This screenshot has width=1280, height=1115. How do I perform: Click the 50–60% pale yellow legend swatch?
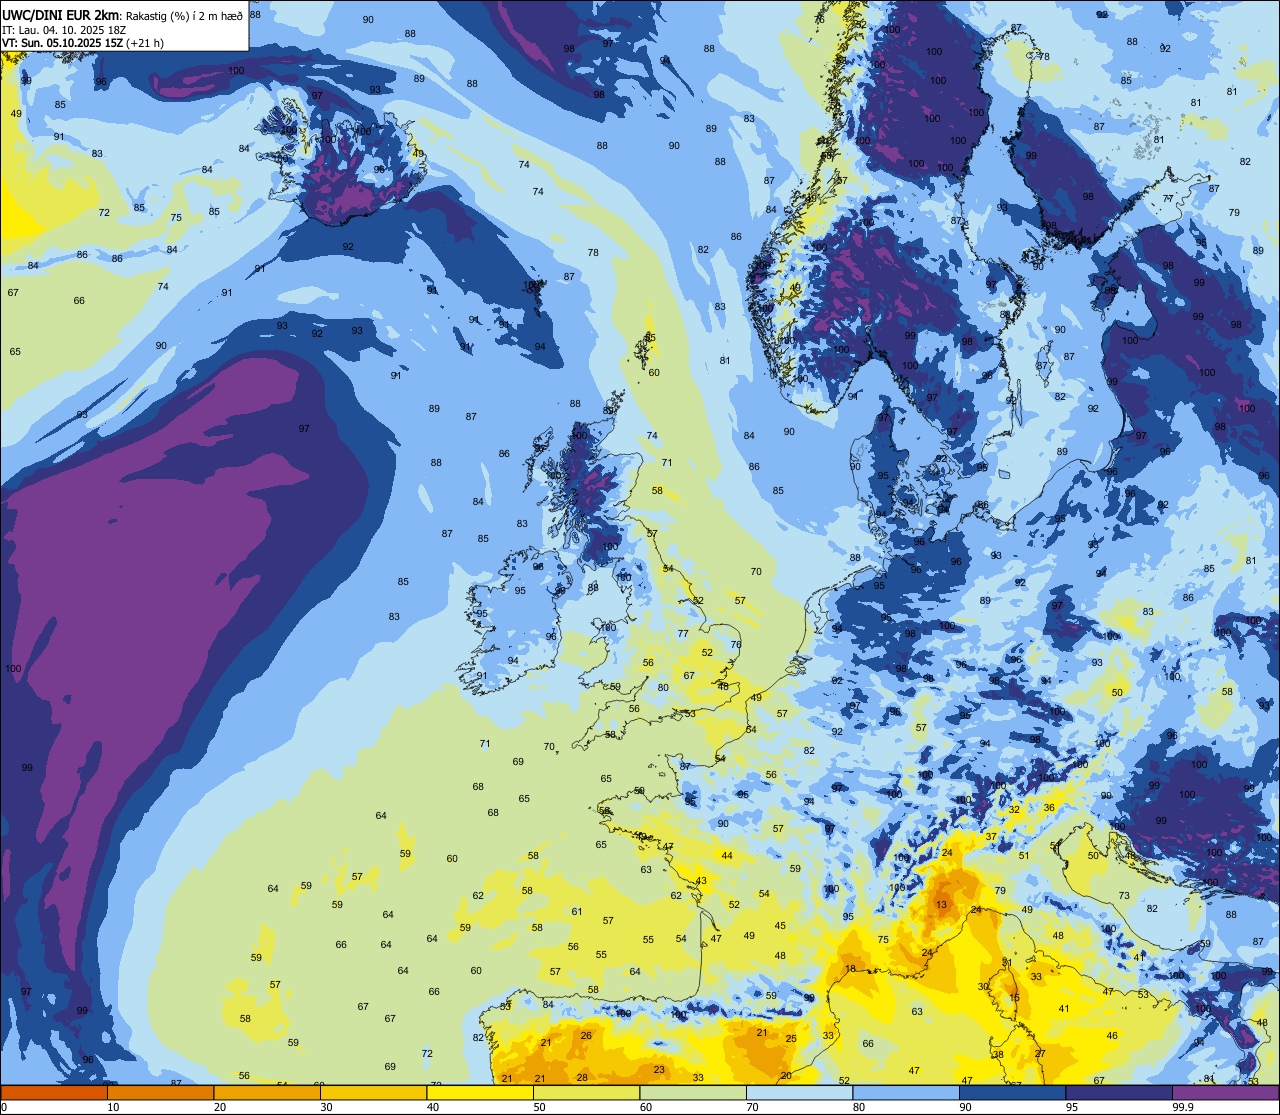click(586, 1092)
